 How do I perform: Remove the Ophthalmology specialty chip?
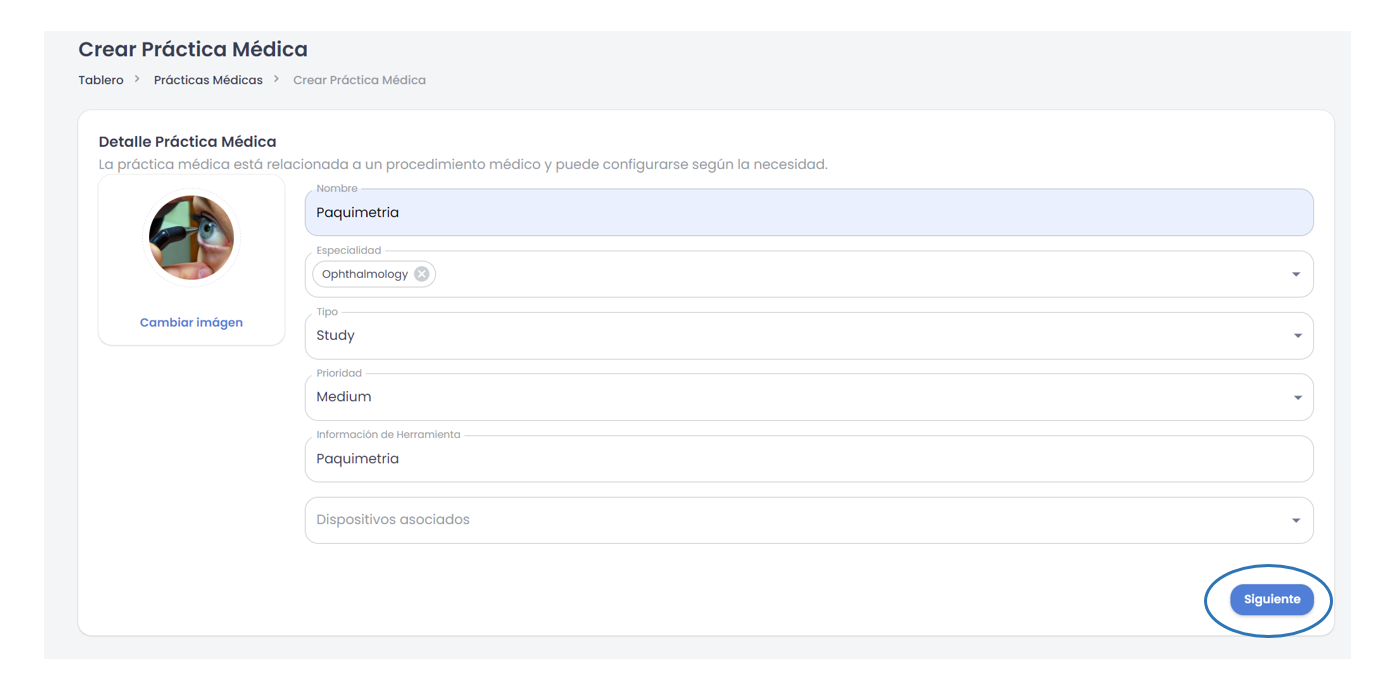tap(422, 274)
